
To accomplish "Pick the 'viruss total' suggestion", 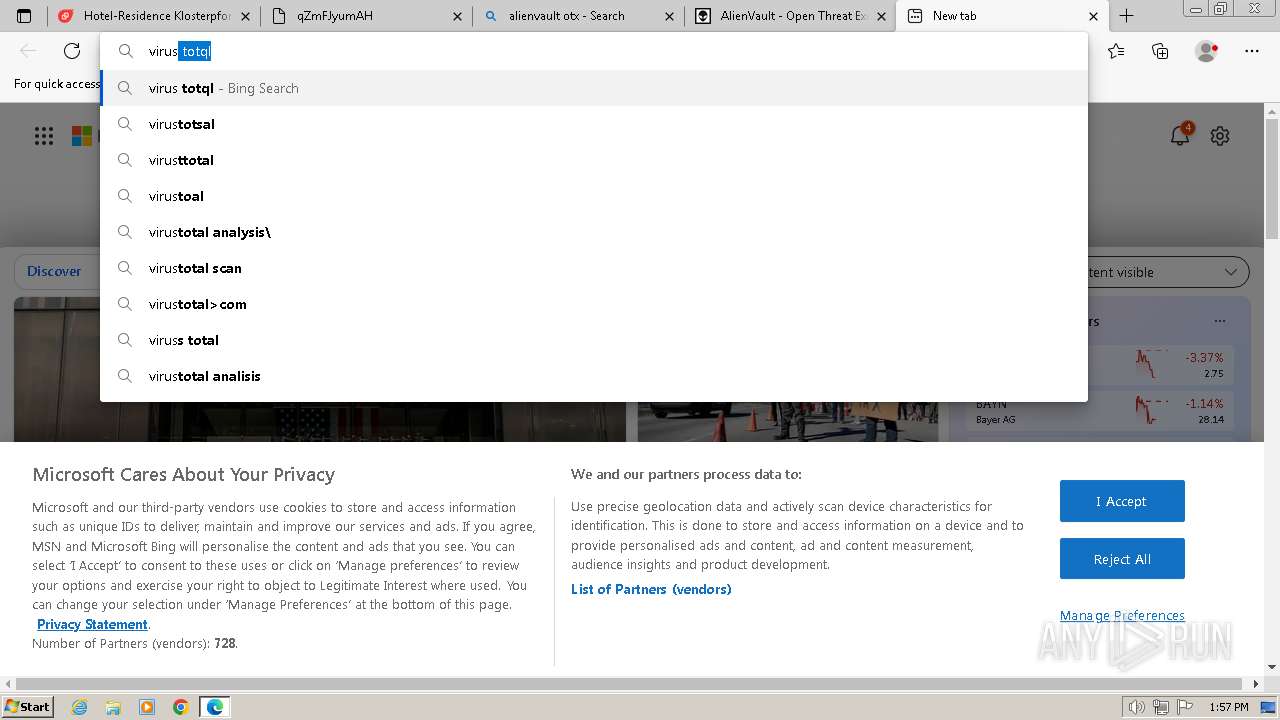I will click(x=594, y=340).
